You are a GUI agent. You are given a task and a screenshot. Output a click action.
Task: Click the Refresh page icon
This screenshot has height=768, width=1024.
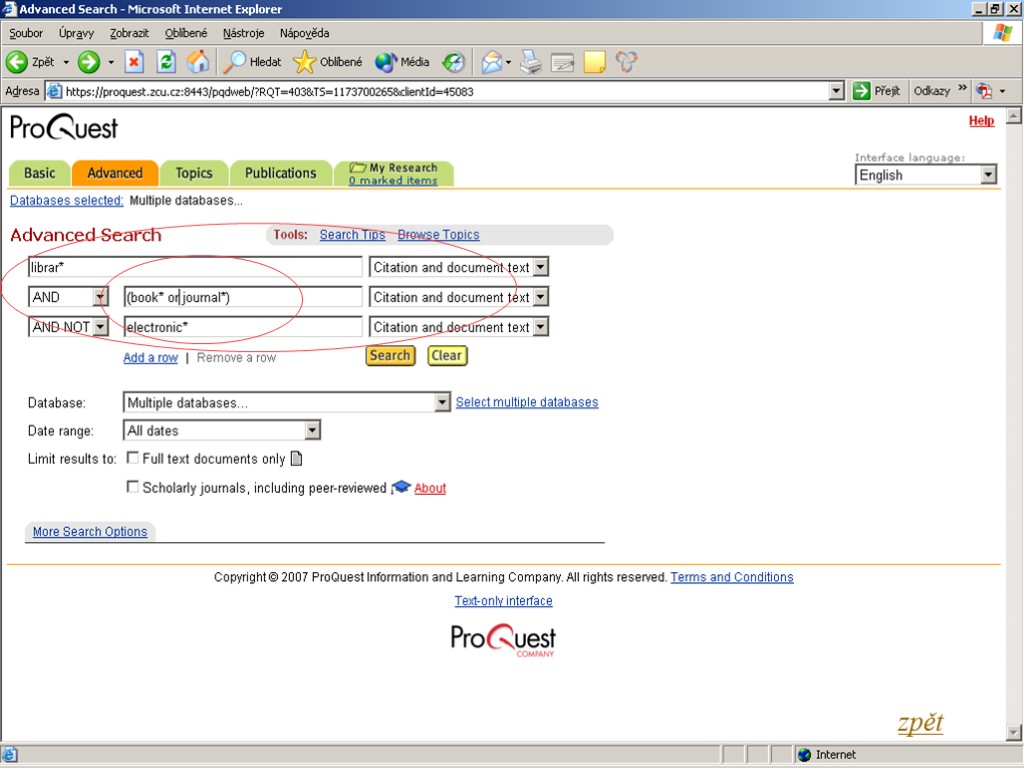(167, 62)
